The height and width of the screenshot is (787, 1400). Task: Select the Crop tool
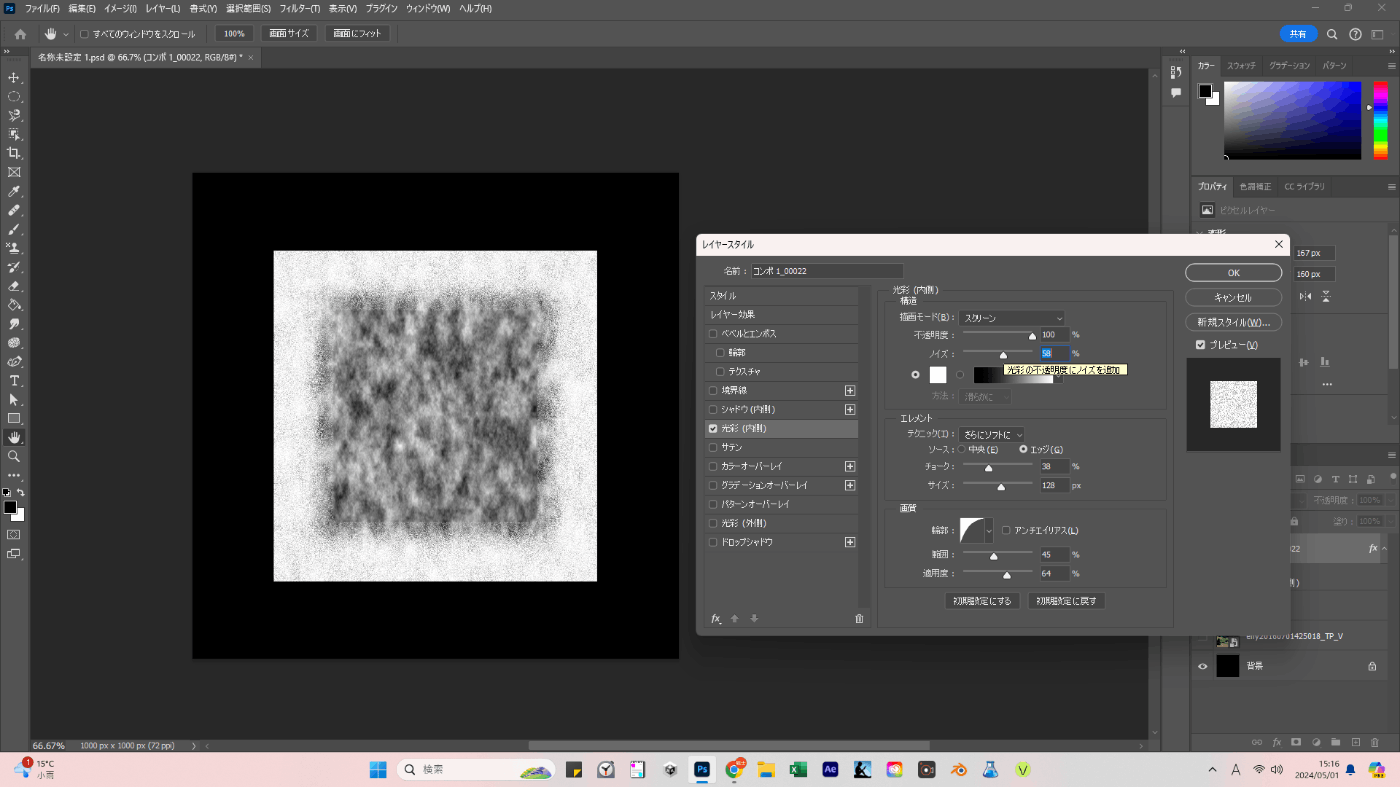14,153
